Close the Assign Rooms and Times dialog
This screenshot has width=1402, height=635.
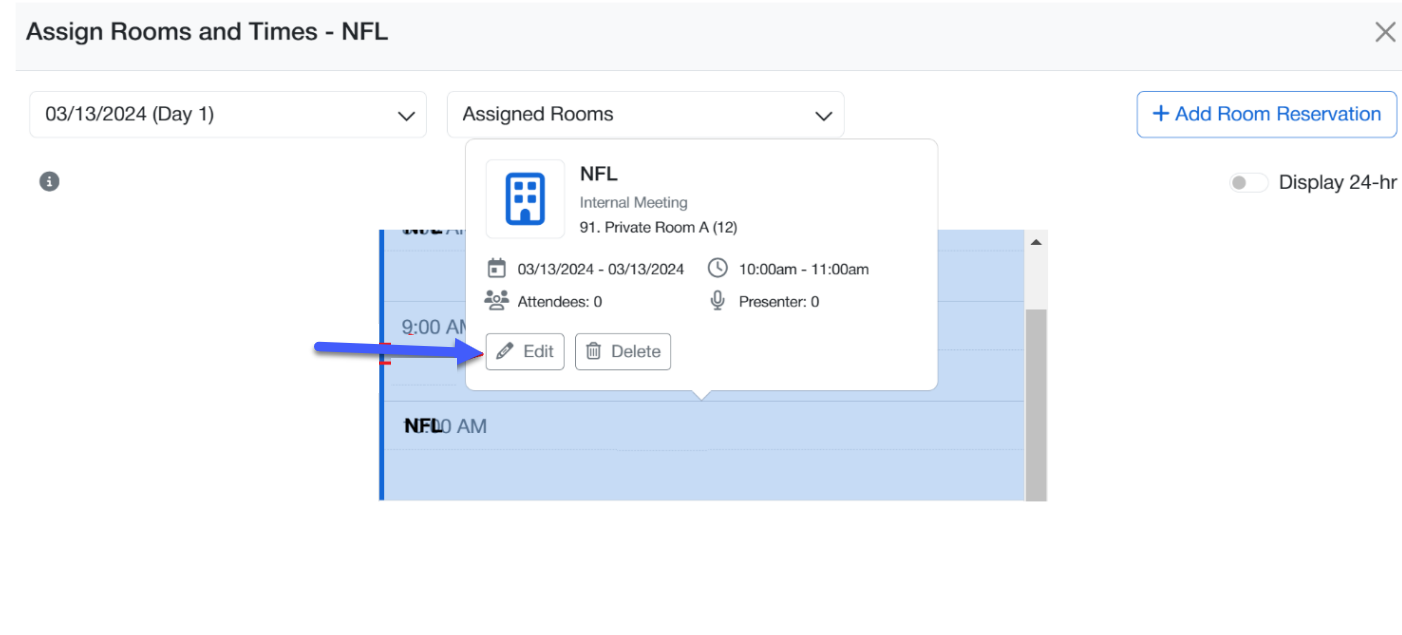point(1385,32)
